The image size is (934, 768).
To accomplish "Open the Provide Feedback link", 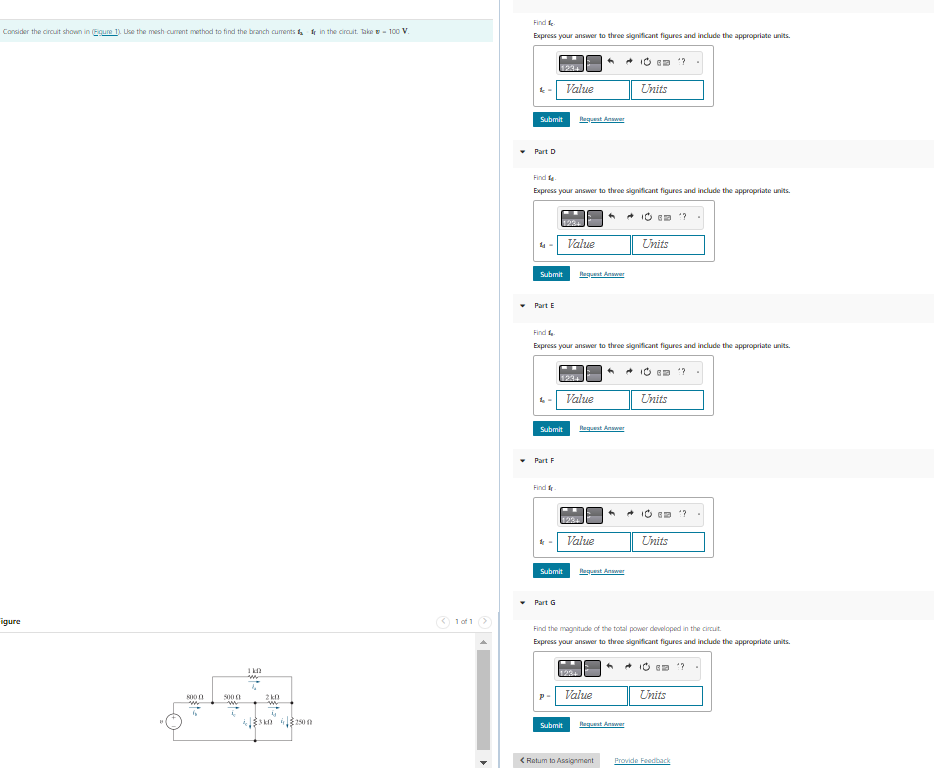I will point(641,760).
